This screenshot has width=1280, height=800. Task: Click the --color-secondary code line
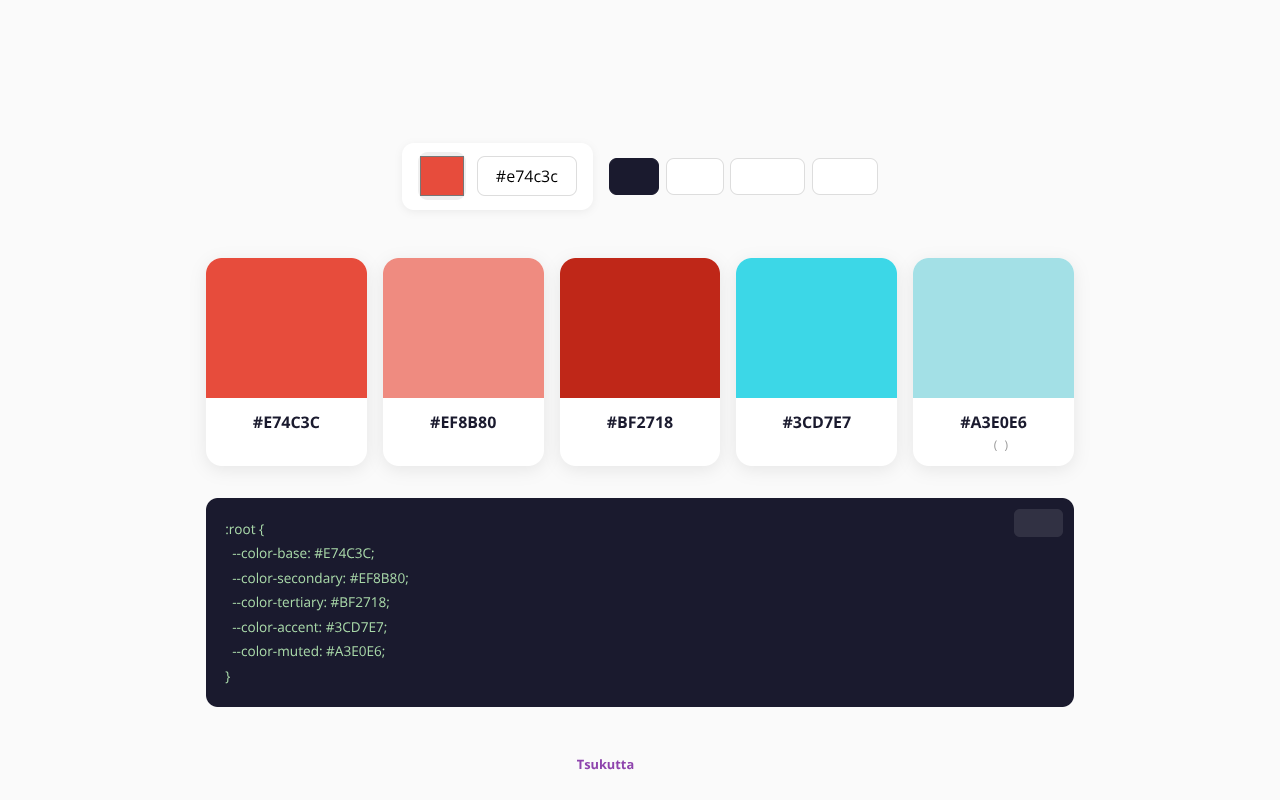click(x=320, y=578)
